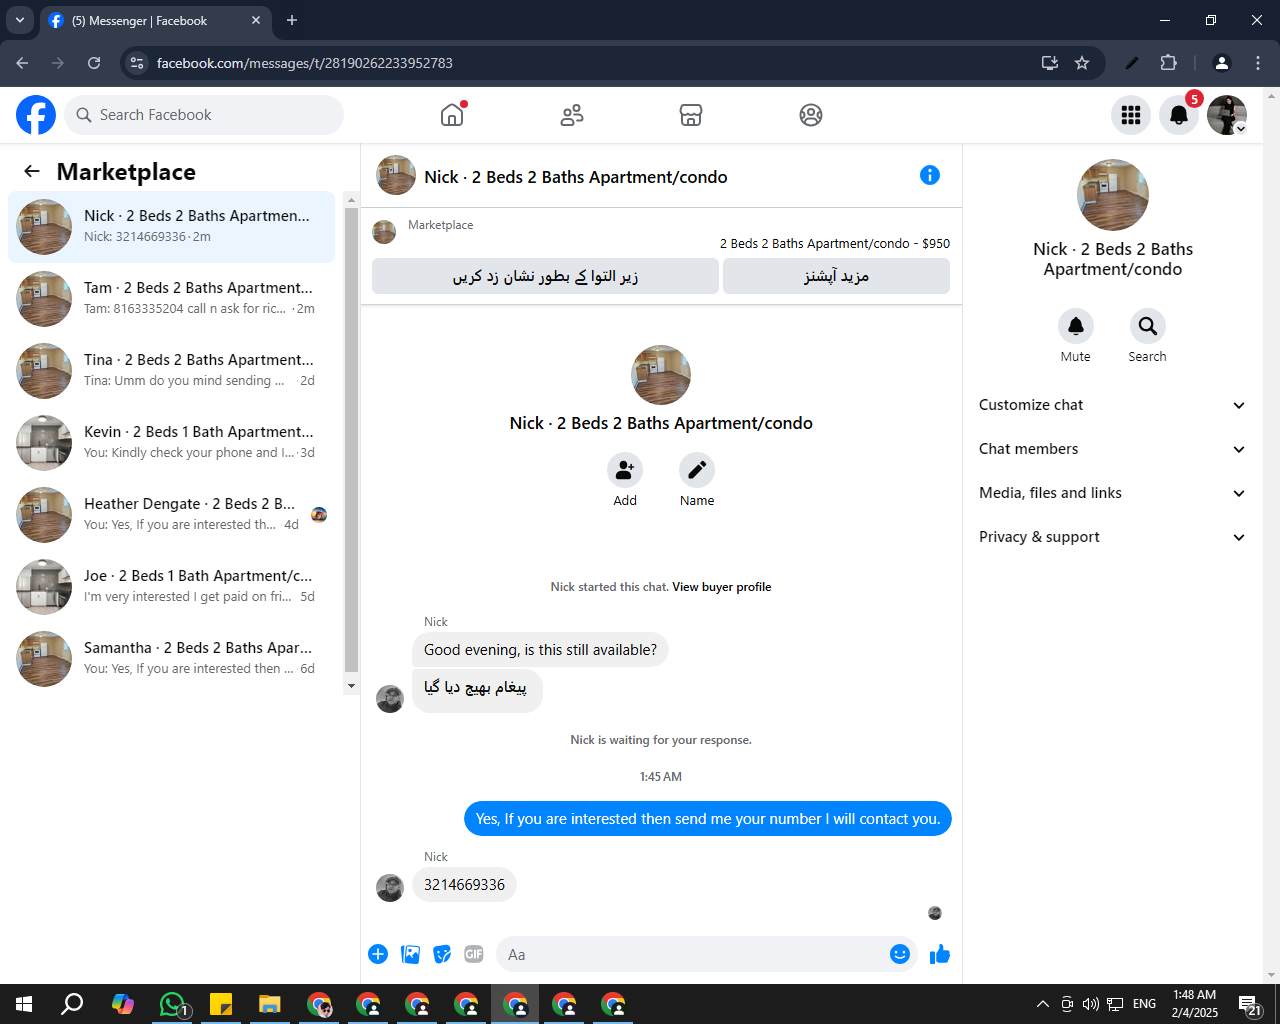Open the Groups icon in top navigation
The height and width of the screenshot is (1024, 1280).
[811, 115]
